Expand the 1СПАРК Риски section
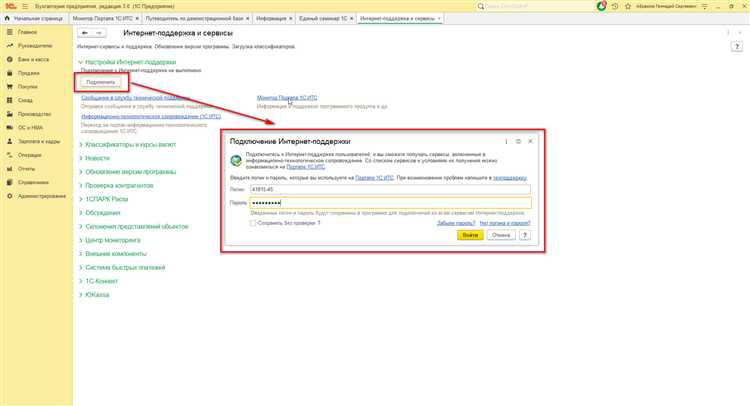The width and height of the screenshot is (750, 406). pos(80,199)
